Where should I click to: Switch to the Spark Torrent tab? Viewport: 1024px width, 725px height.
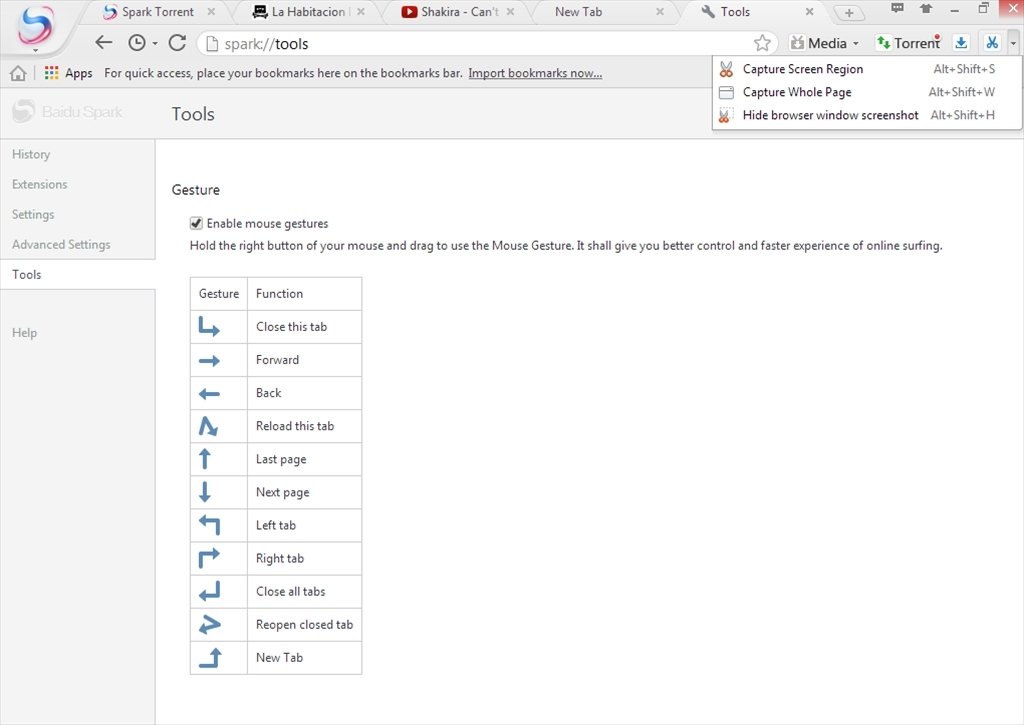[157, 12]
